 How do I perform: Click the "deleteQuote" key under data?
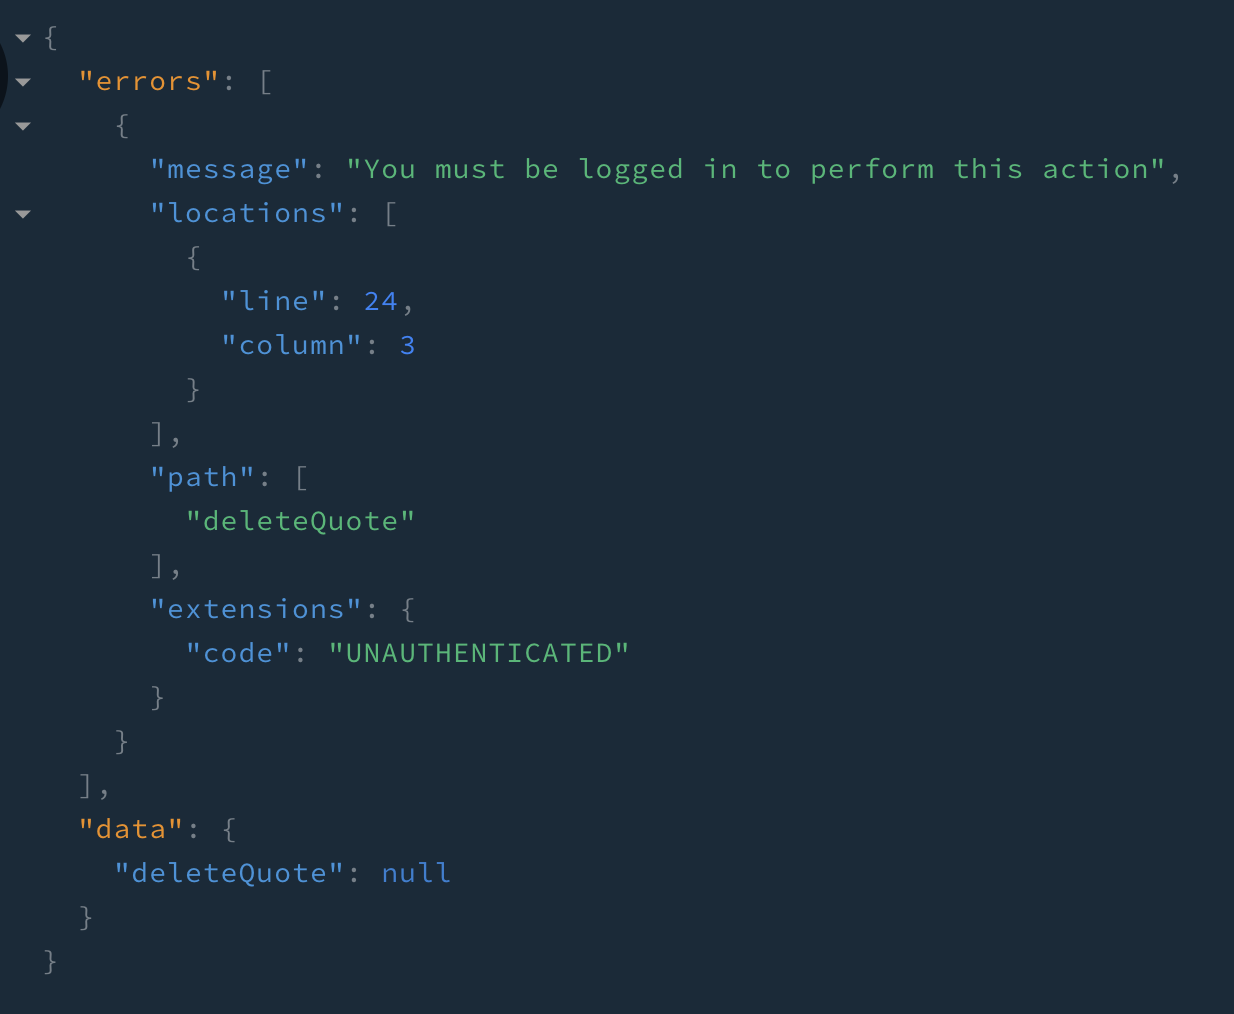click(x=229, y=874)
